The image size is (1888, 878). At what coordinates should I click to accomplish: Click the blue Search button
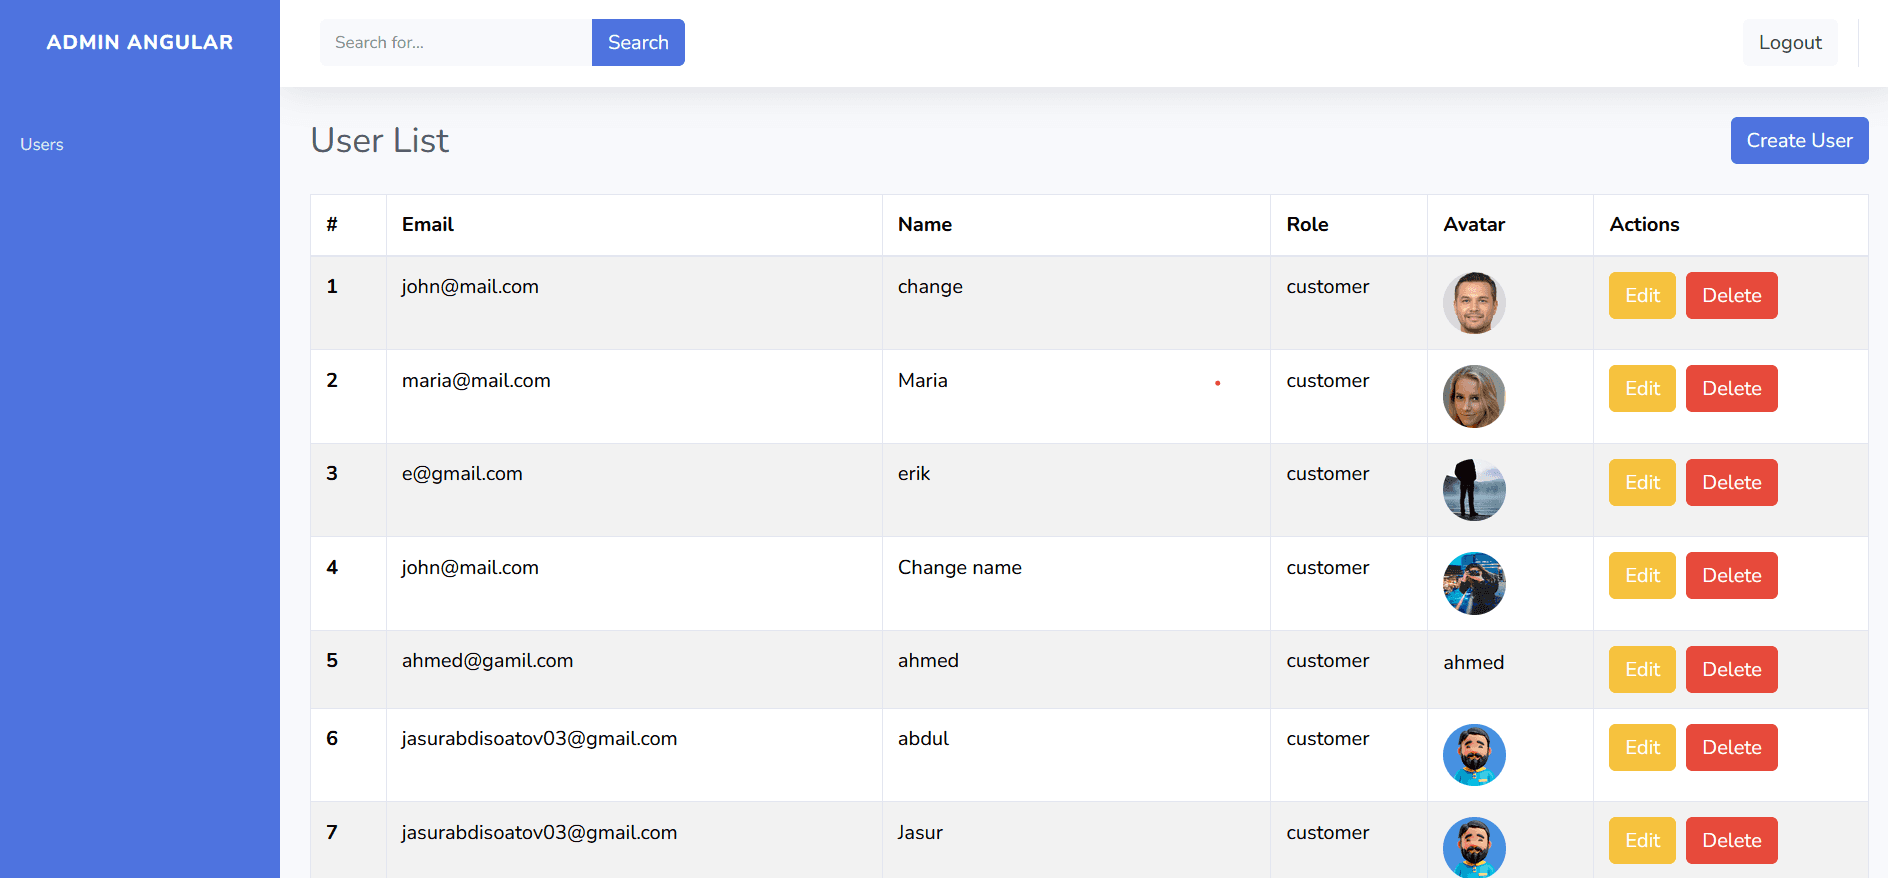click(638, 42)
